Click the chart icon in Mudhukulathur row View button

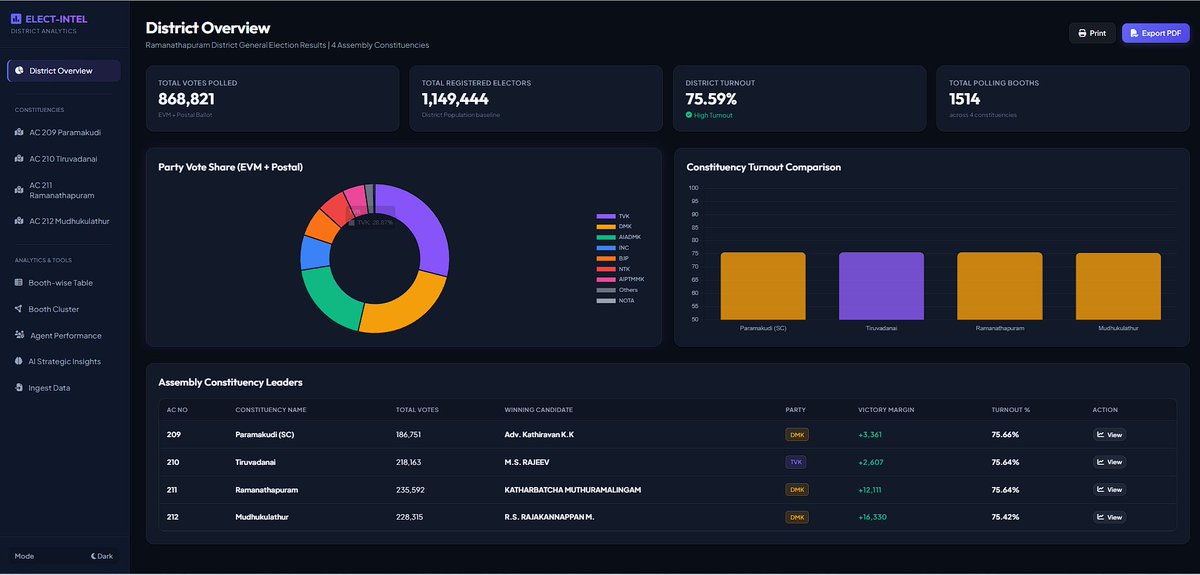(x=1101, y=517)
